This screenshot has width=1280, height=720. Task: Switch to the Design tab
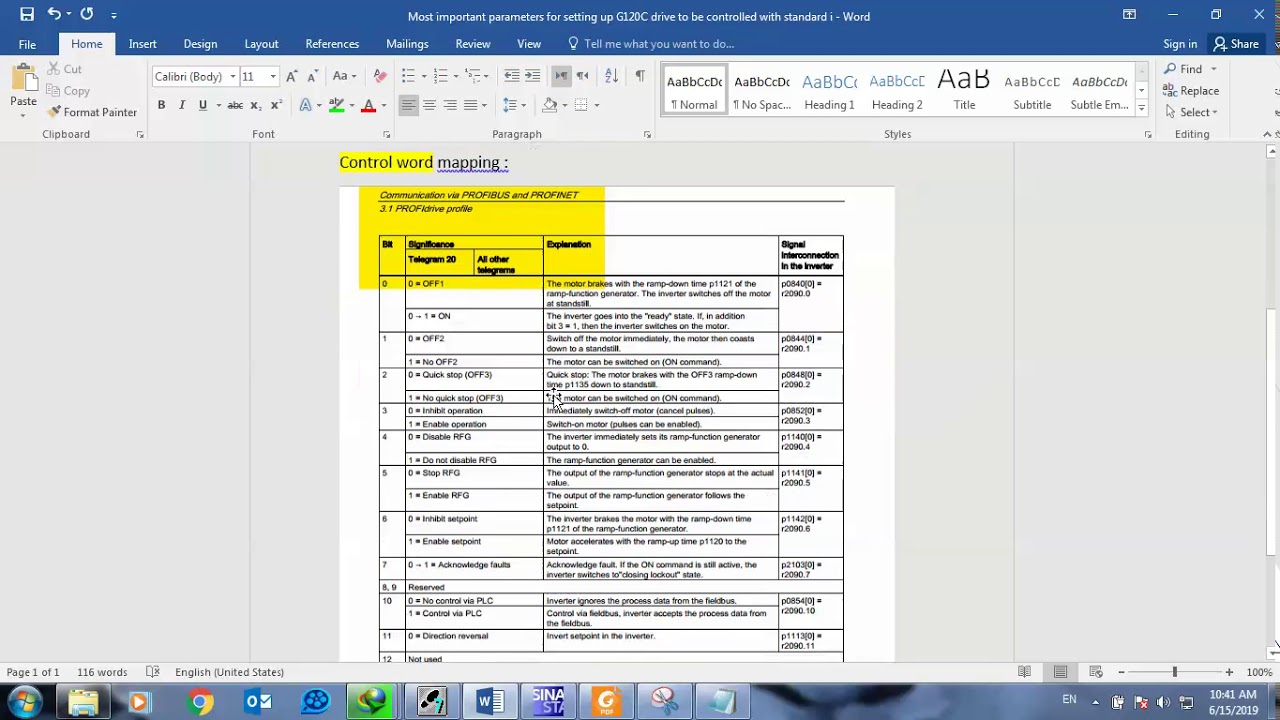[x=200, y=44]
